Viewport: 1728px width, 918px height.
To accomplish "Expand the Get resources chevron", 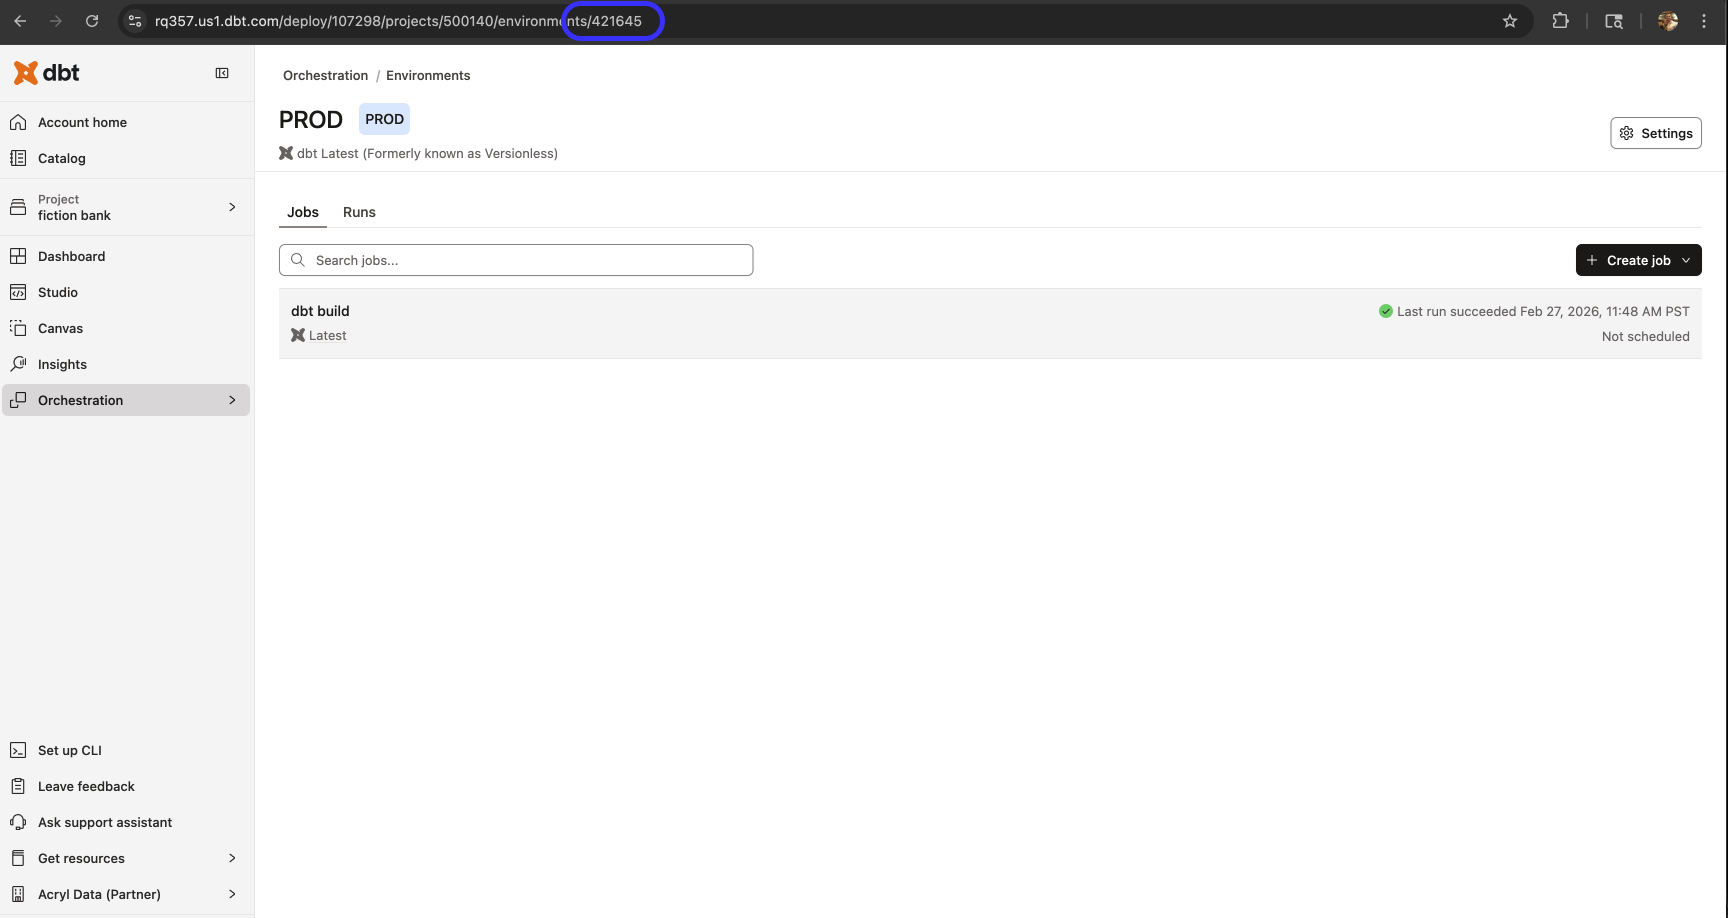I will pyautogui.click(x=232, y=858).
